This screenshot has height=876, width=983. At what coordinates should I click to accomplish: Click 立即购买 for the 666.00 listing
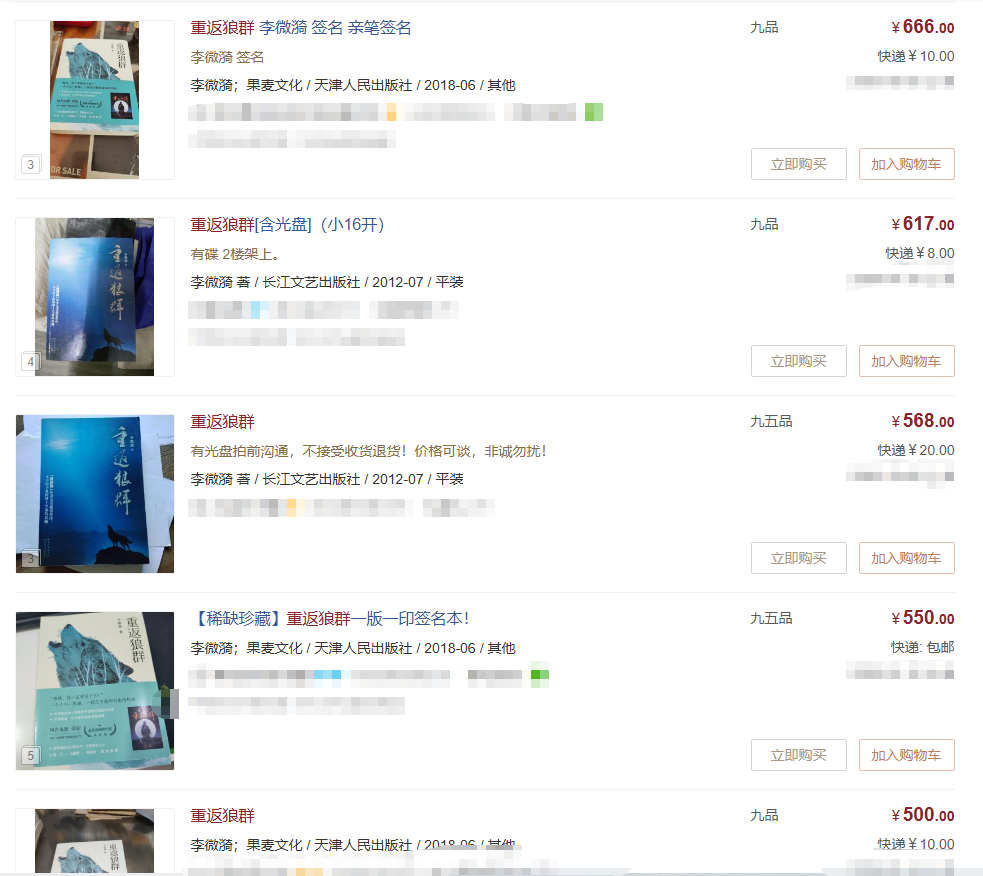[x=799, y=164]
